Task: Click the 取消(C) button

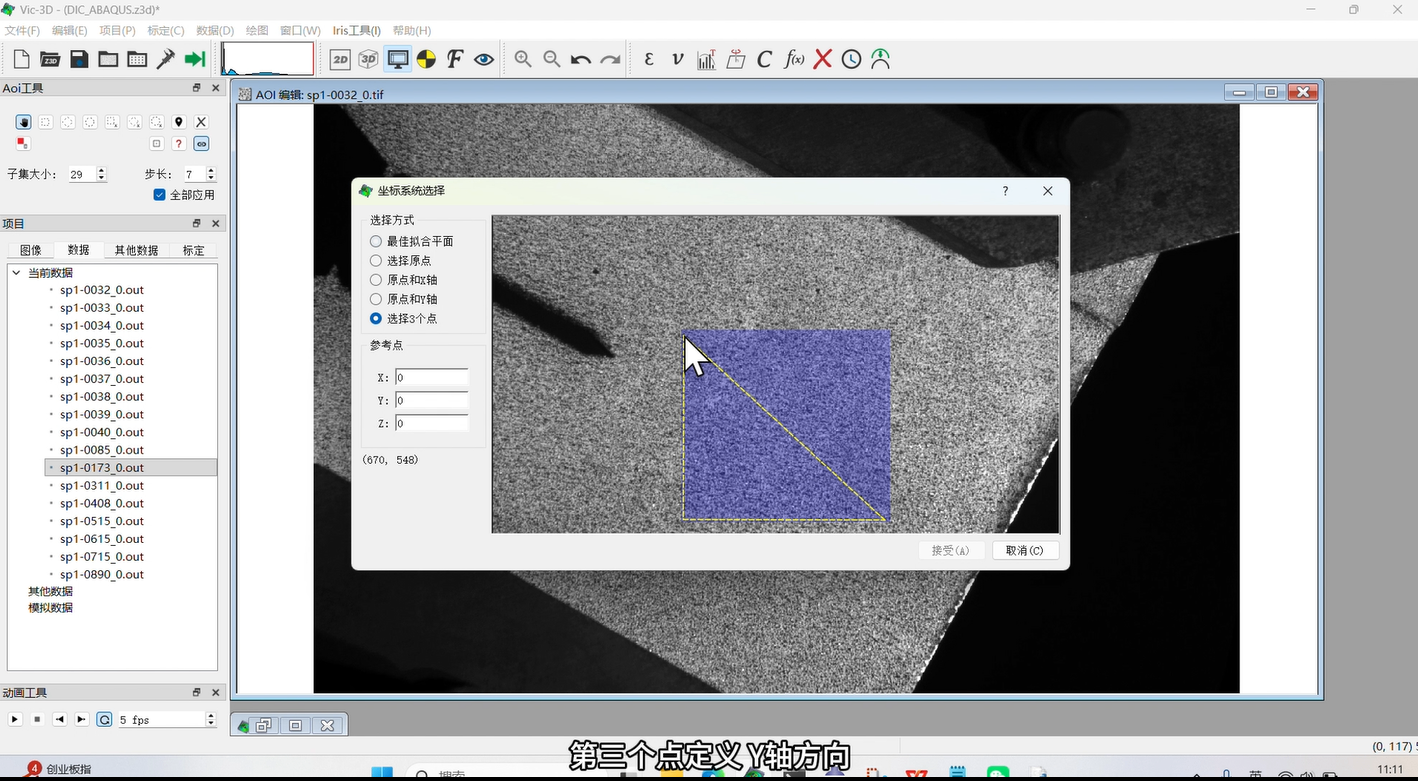Action: 1024,551
